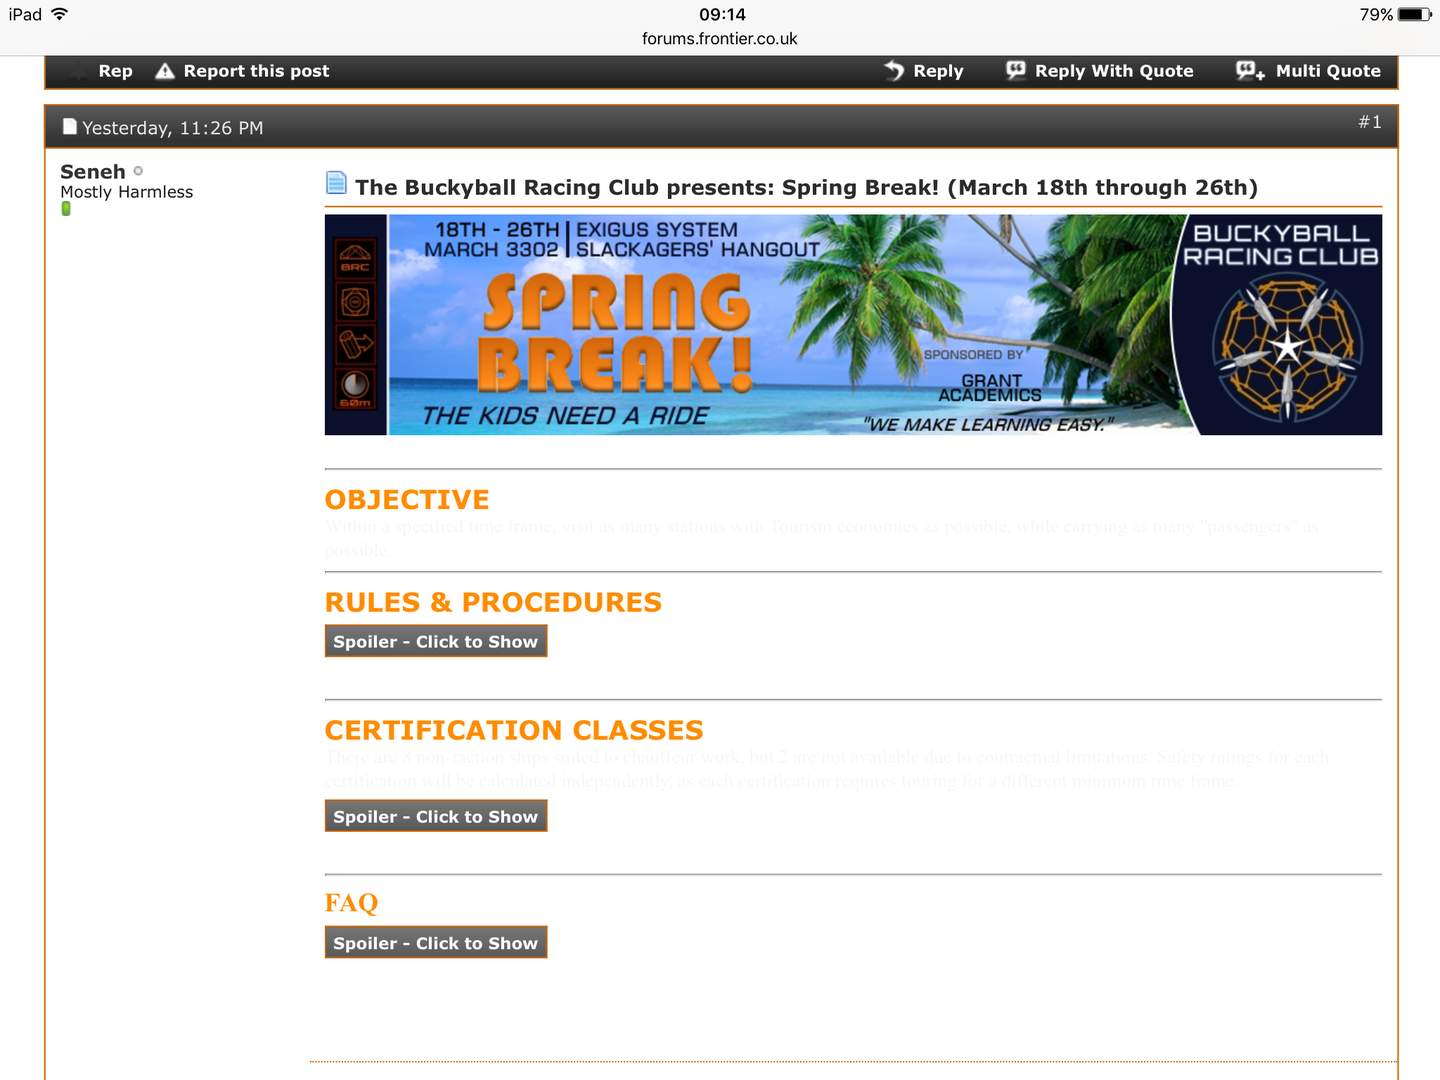Click the OBJECTIVE heading
Image resolution: width=1440 pixels, height=1080 pixels.
pyautogui.click(x=407, y=499)
